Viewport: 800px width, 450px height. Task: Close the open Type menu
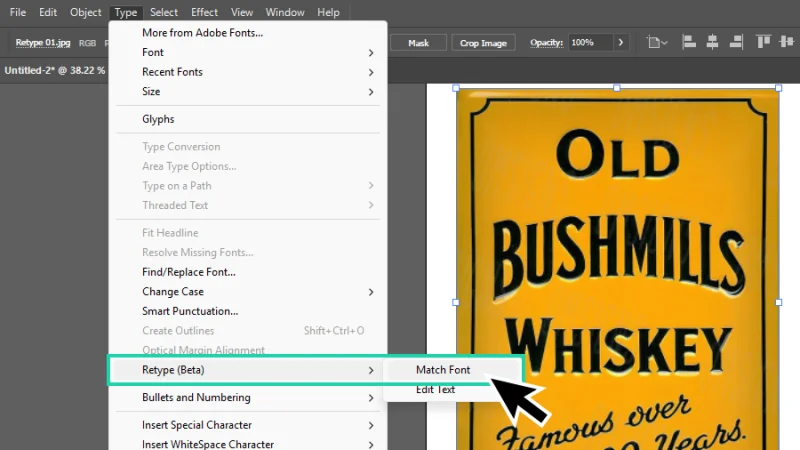pos(126,12)
